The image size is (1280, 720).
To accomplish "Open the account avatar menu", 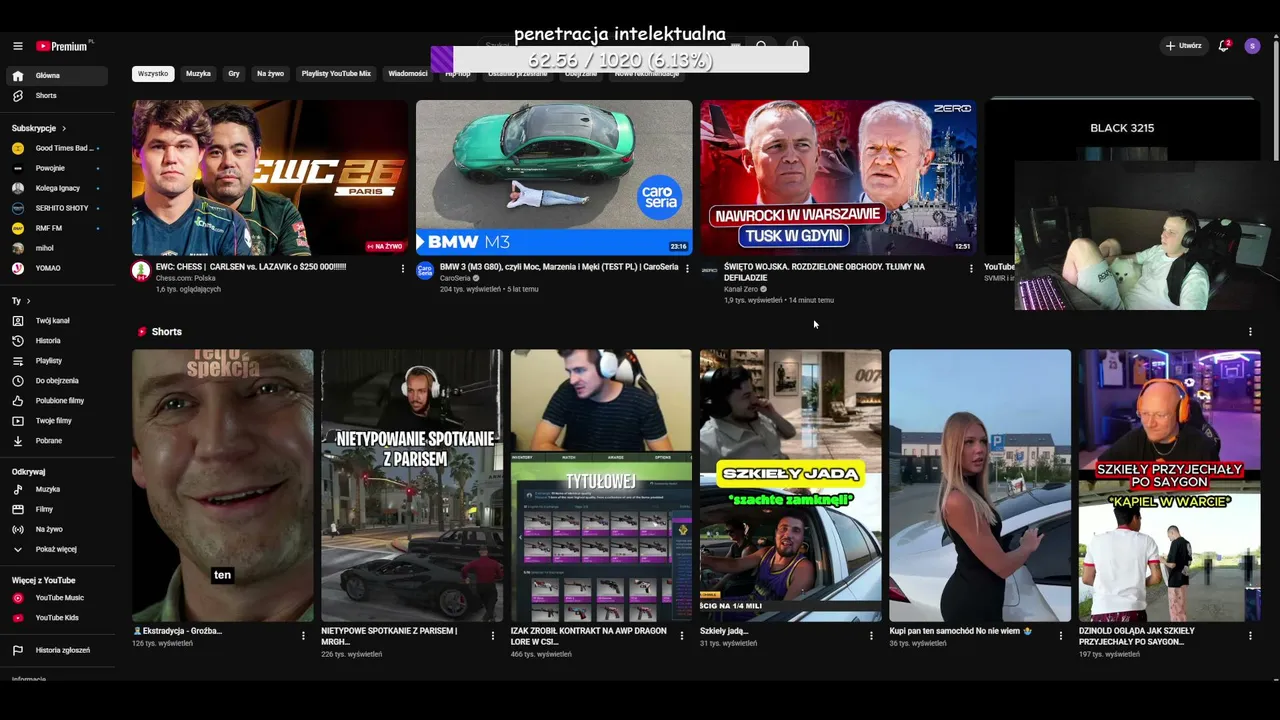I will tap(1252, 46).
